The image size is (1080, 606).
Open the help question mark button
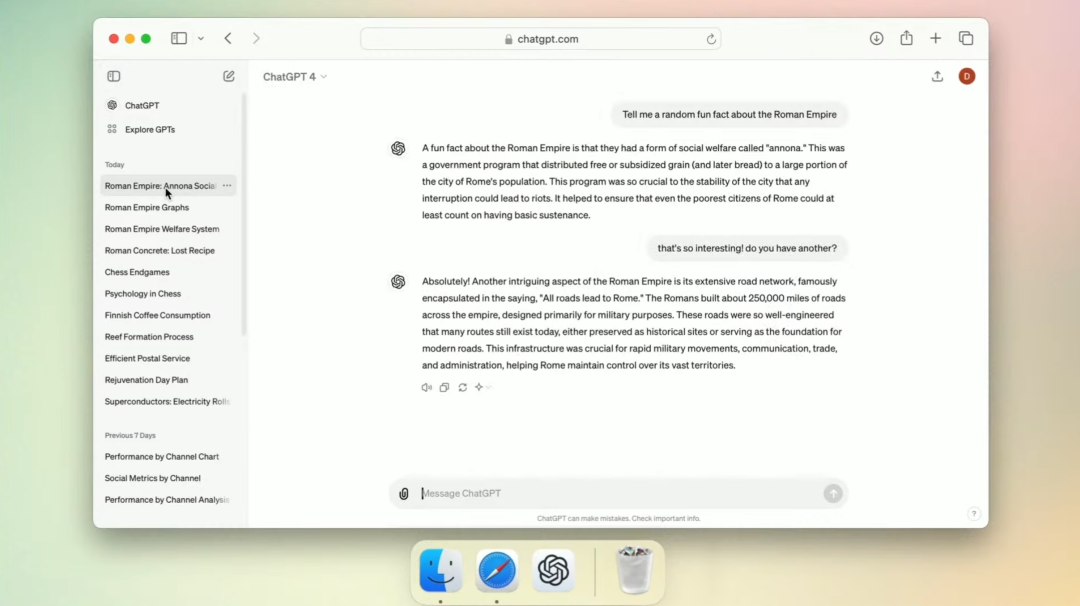pyautogui.click(x=973, y=514)
